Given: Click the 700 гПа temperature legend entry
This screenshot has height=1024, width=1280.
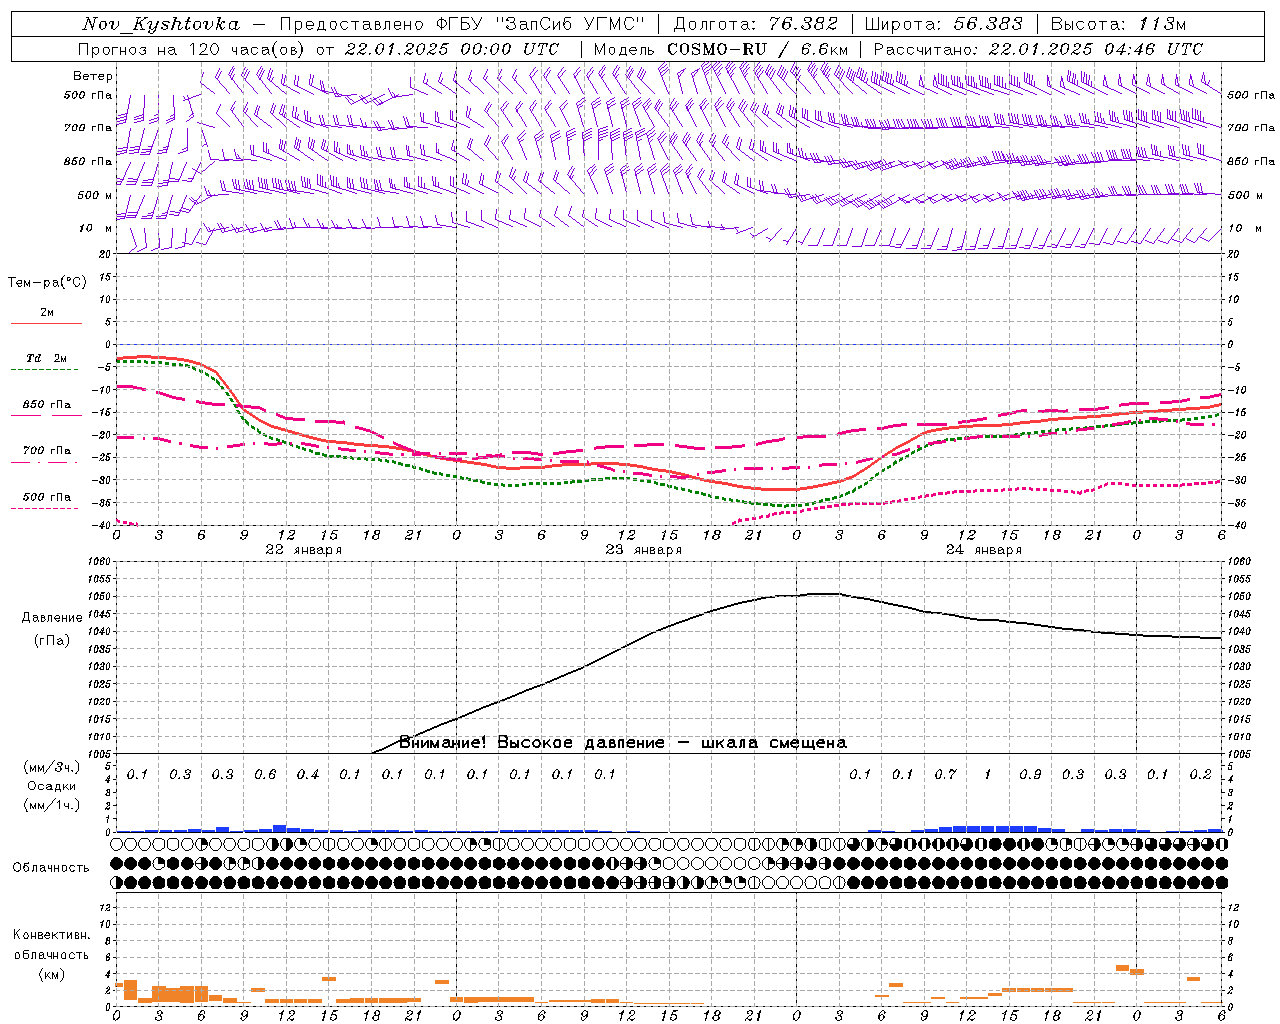Looking at the screenshot, I should [47, 451].
